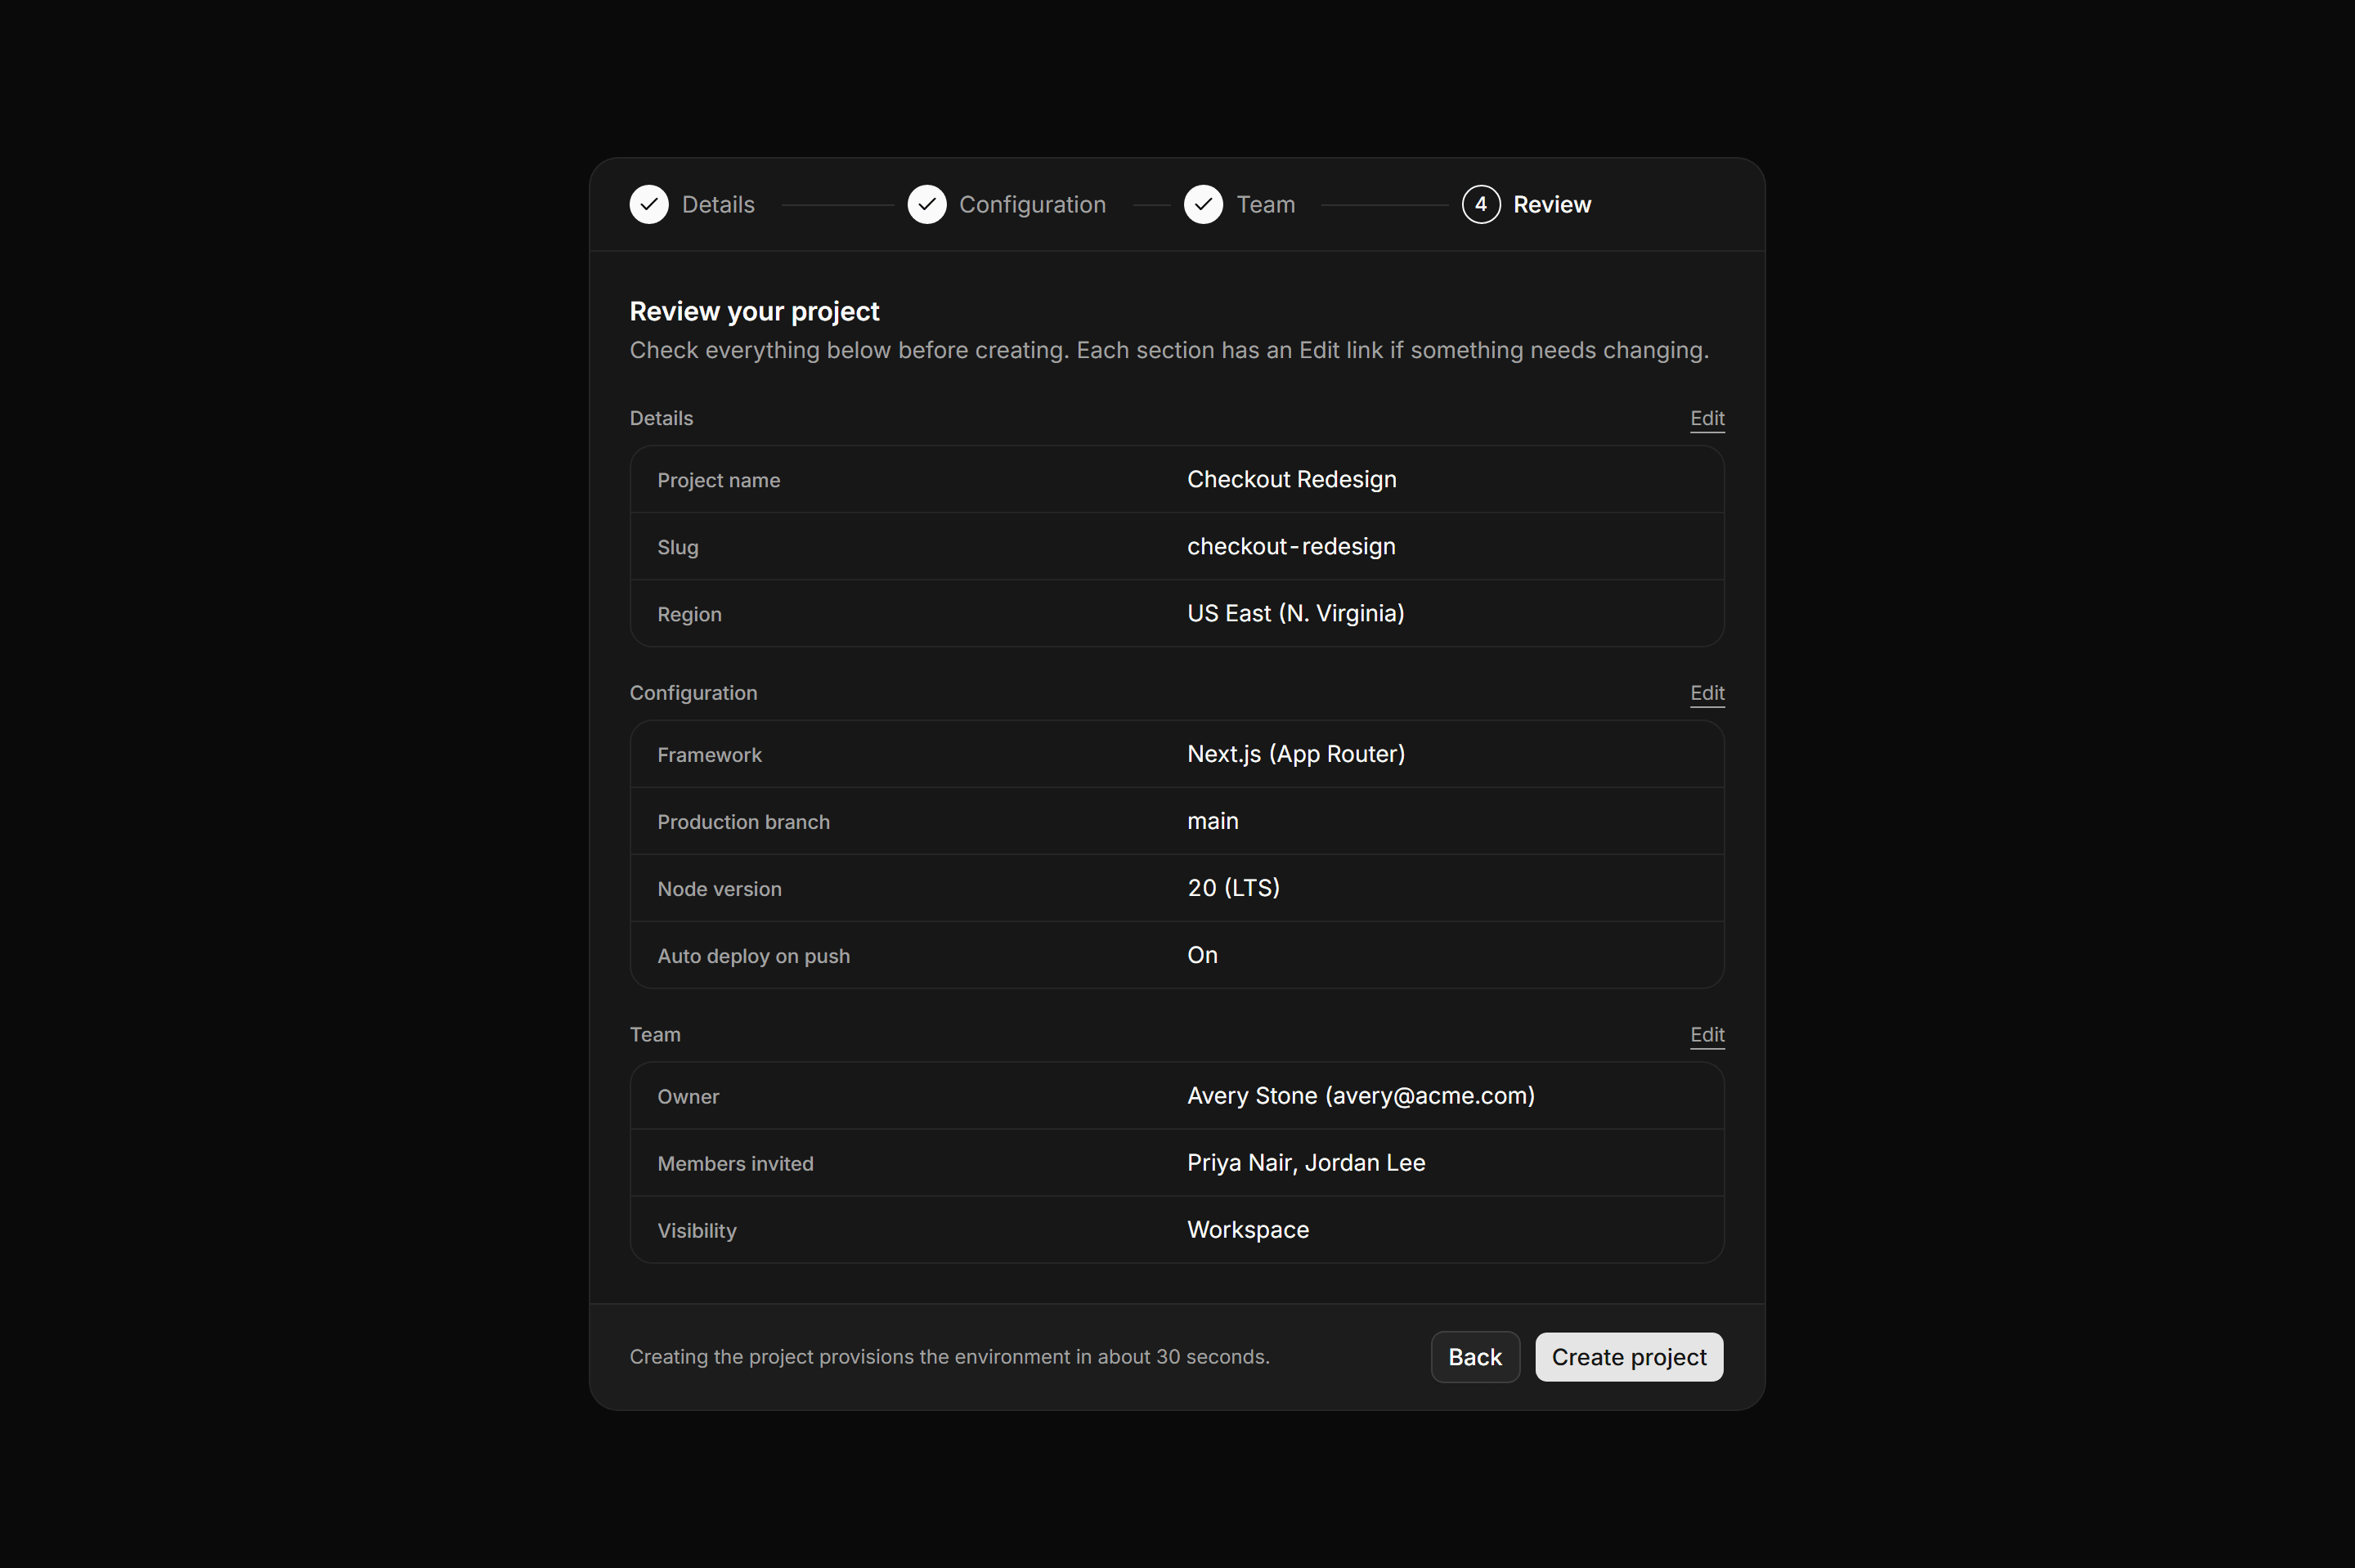Click the 'On' auto deploy value
This screenshot has height=1568, width=2355.
click(1202, 956)
